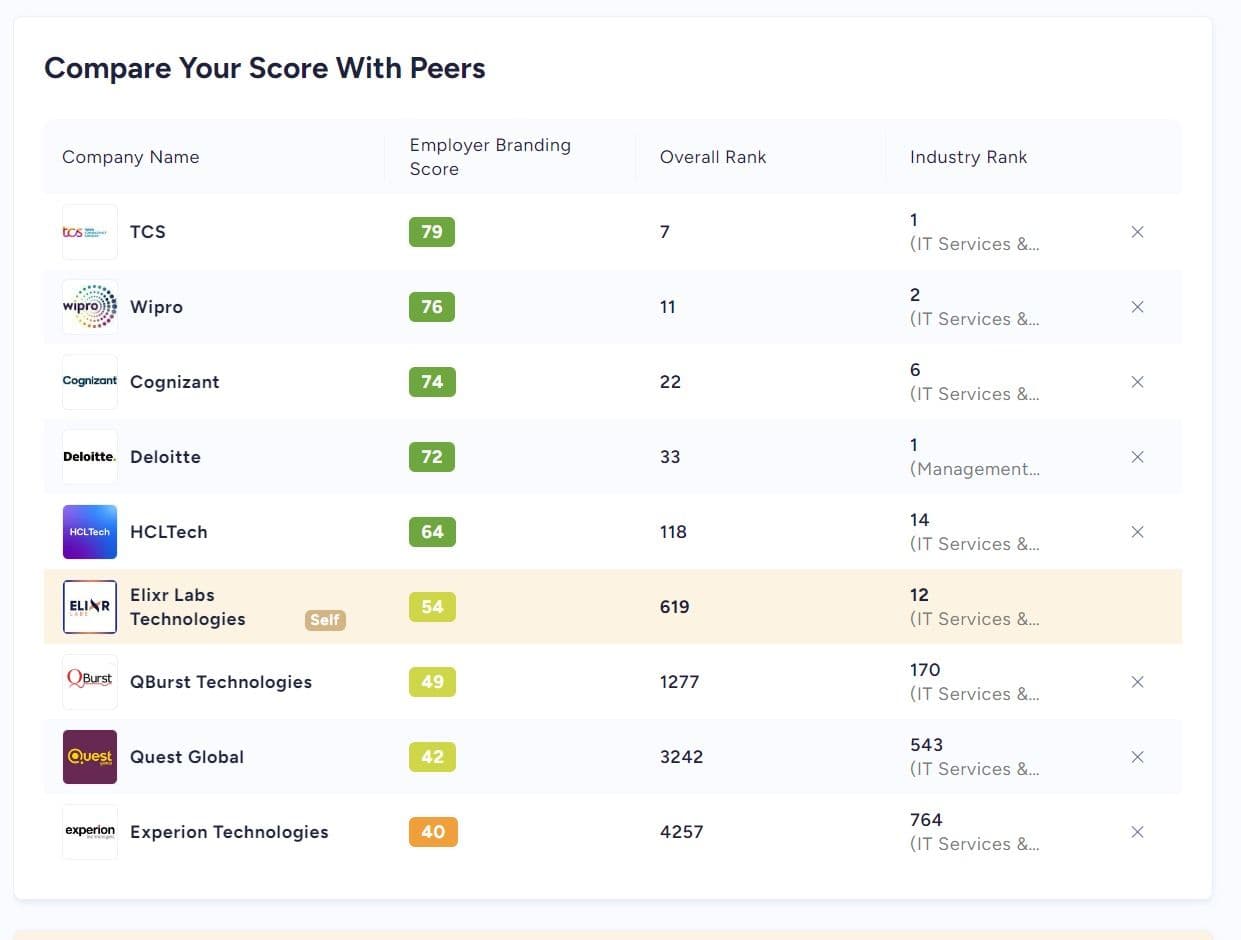Click the Employer Branding Score column header

490,157
